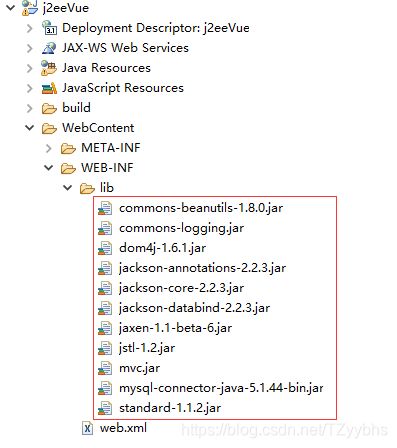The width and height of the screenshot is (397, 448).
Task: Expand the Java Resources node
Action: [29, 68]
